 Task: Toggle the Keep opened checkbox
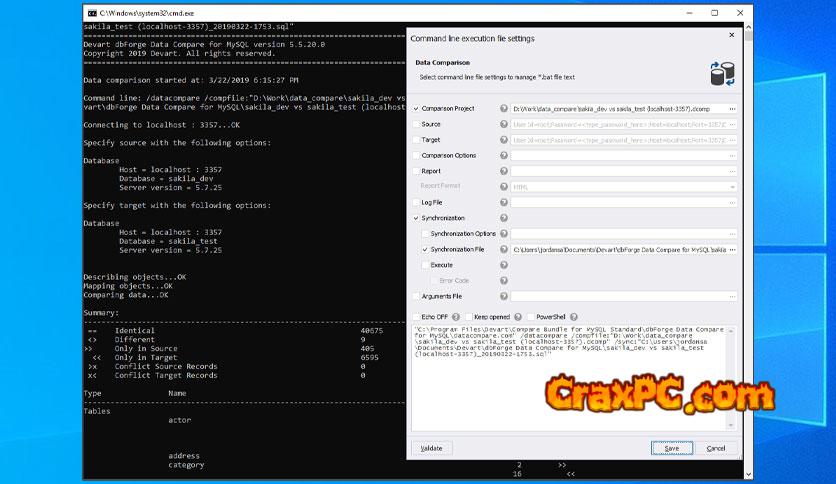pyautogui.click(x=468, y=316)
